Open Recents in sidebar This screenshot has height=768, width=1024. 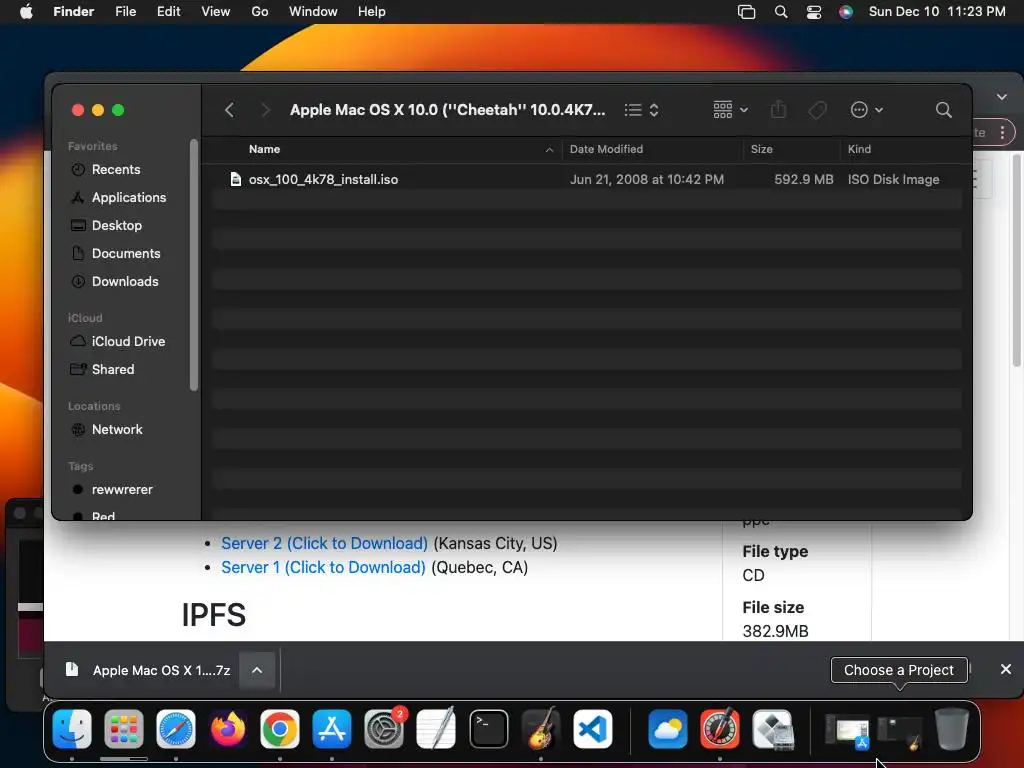tap(116, 169)
